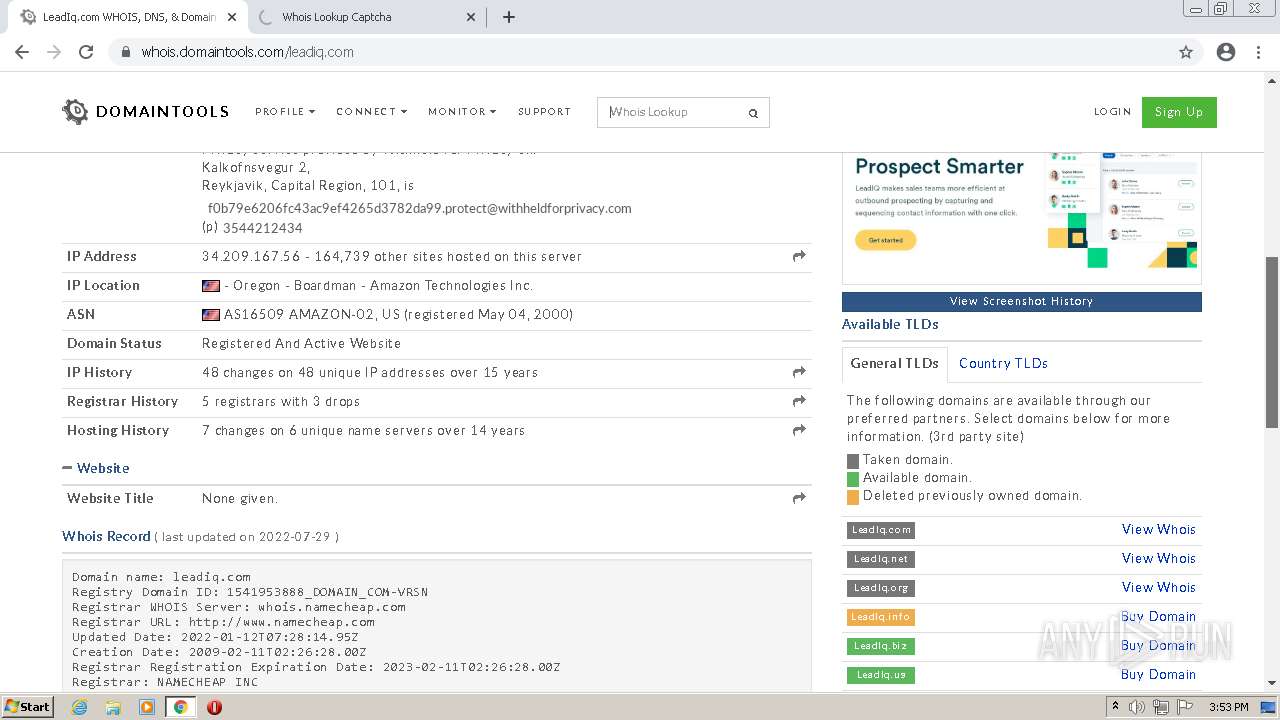Viewport: 1280px width, 720px height.
Task: Click Buy Domain for LeadIq.biz
Action: click(1158, 646)
